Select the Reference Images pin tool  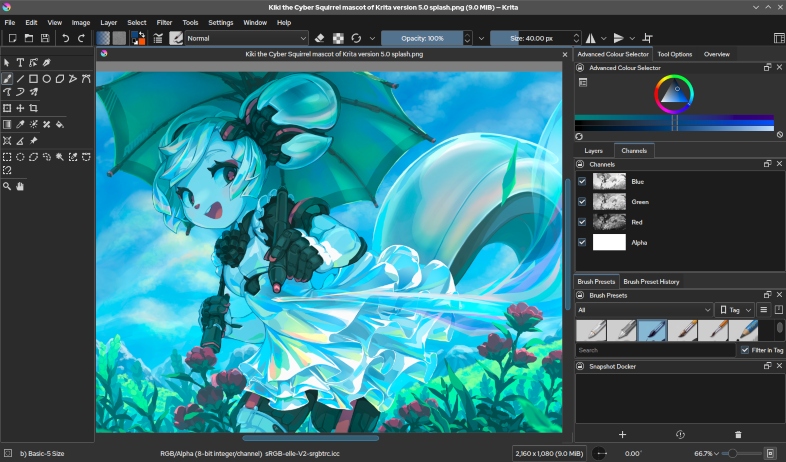(x=33, y=141)
